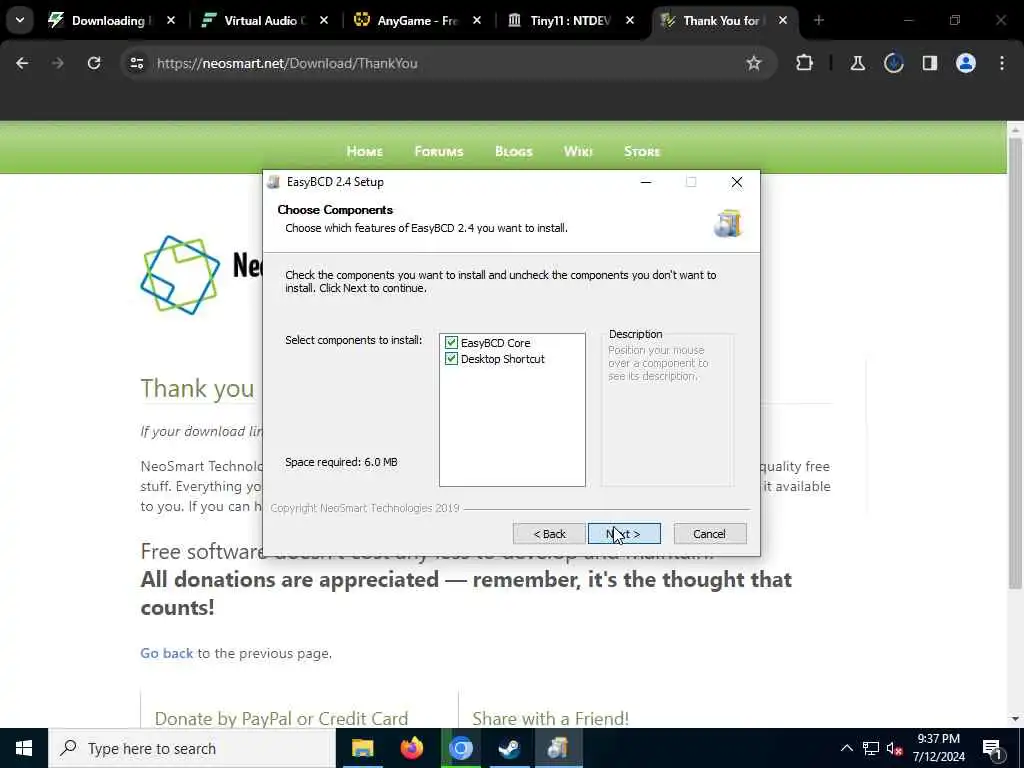1024x768 pixels.
Task: Open Blogs in the NeoSmart navigation
Action: 514,152
